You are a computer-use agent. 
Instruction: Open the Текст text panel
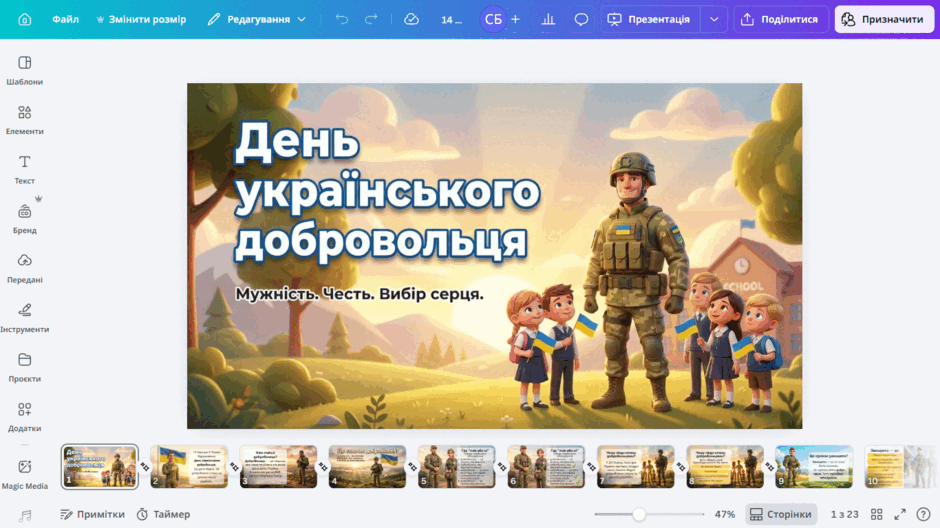click(x=25, y=170)
